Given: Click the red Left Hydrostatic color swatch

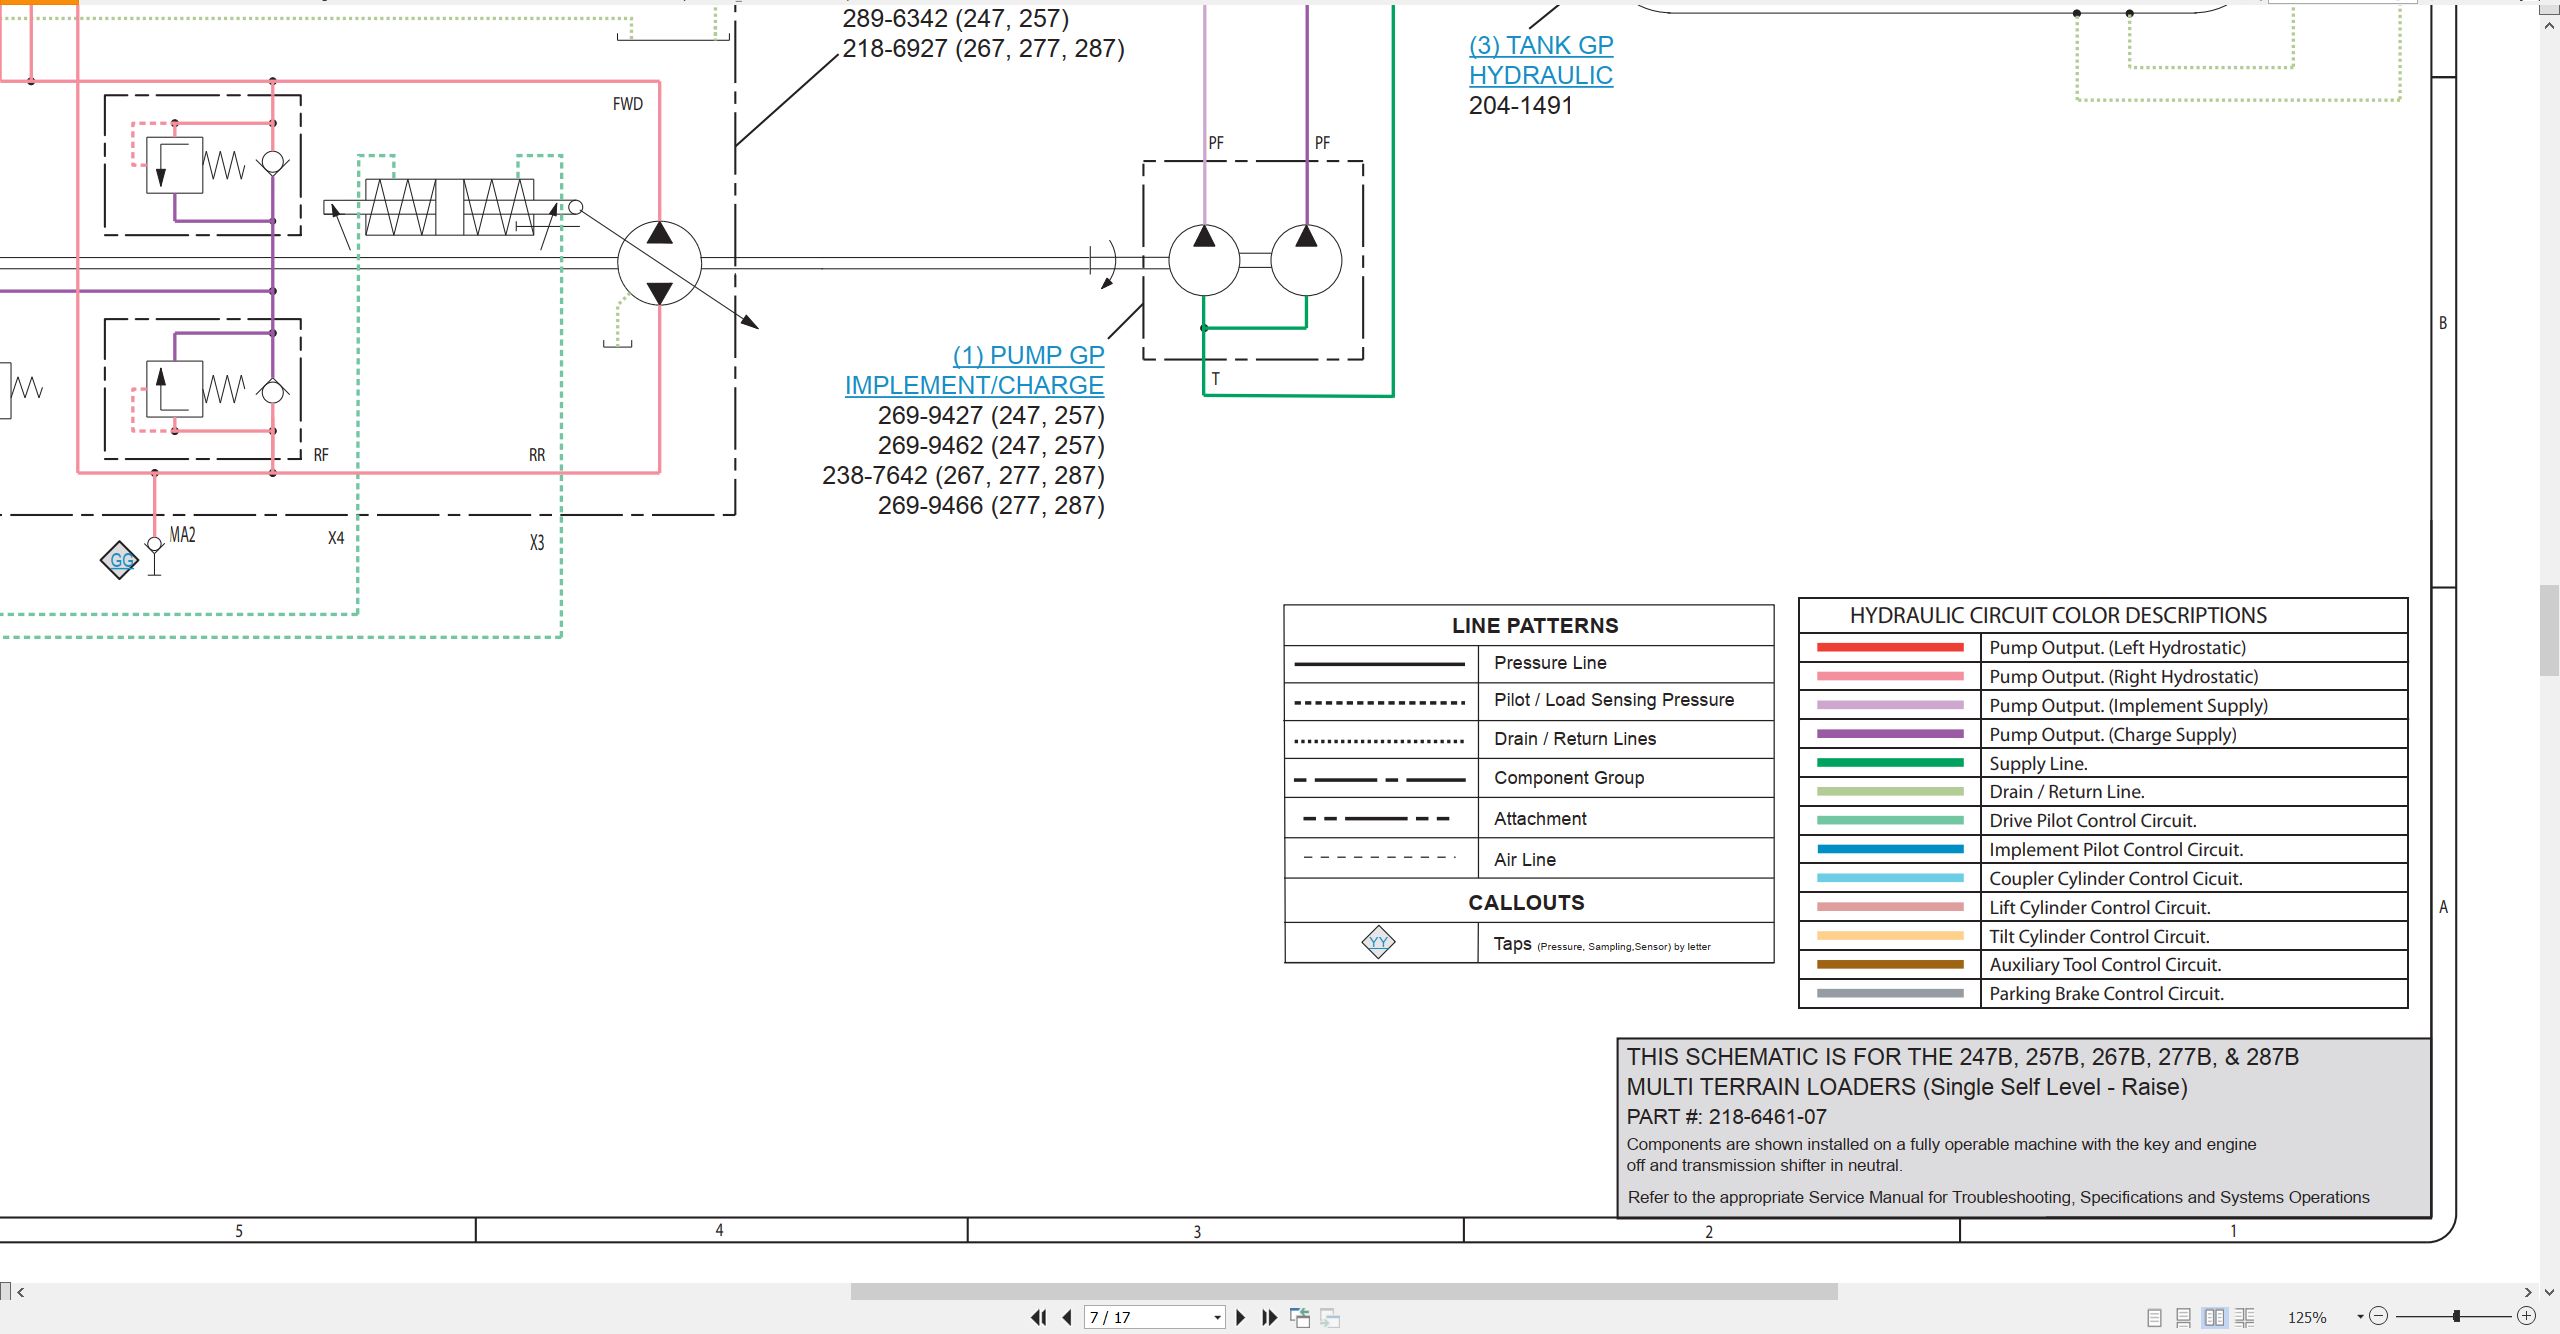Looking at the screenshot, I should 1890,648.
